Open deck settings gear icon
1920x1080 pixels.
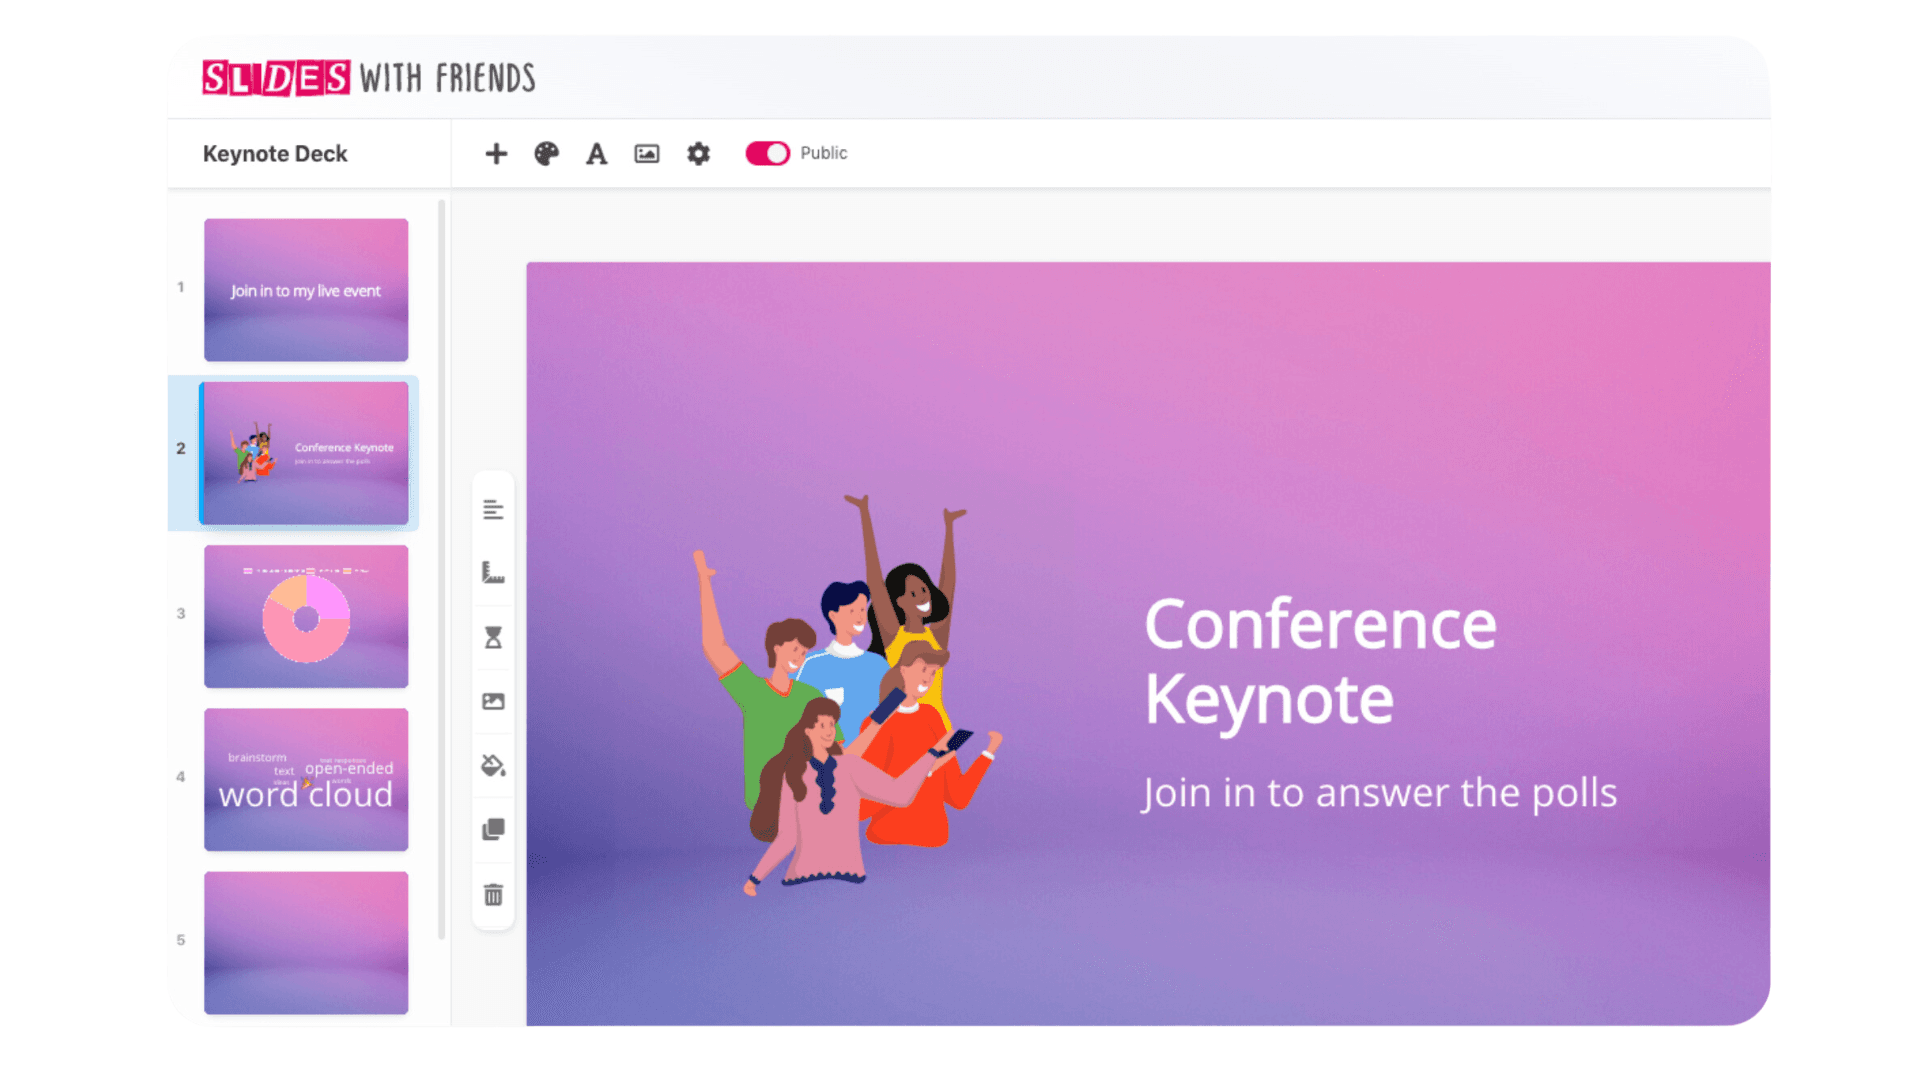698,153
